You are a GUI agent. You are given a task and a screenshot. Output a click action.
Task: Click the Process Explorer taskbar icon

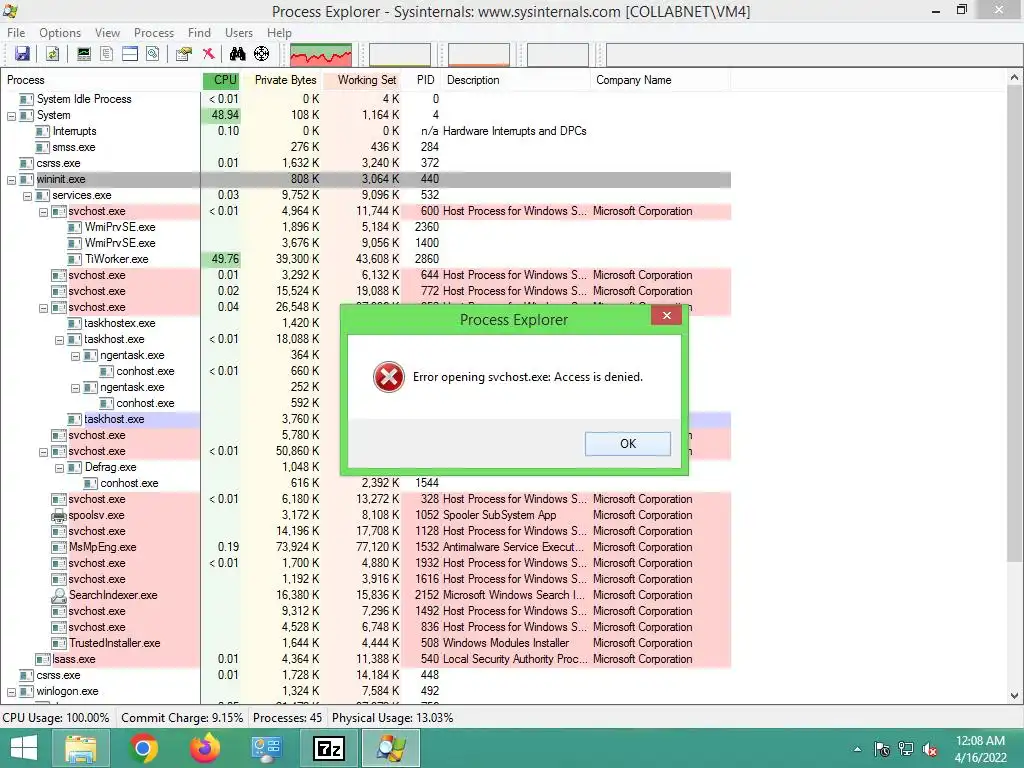pyautogui.click(x=391, y=748)
